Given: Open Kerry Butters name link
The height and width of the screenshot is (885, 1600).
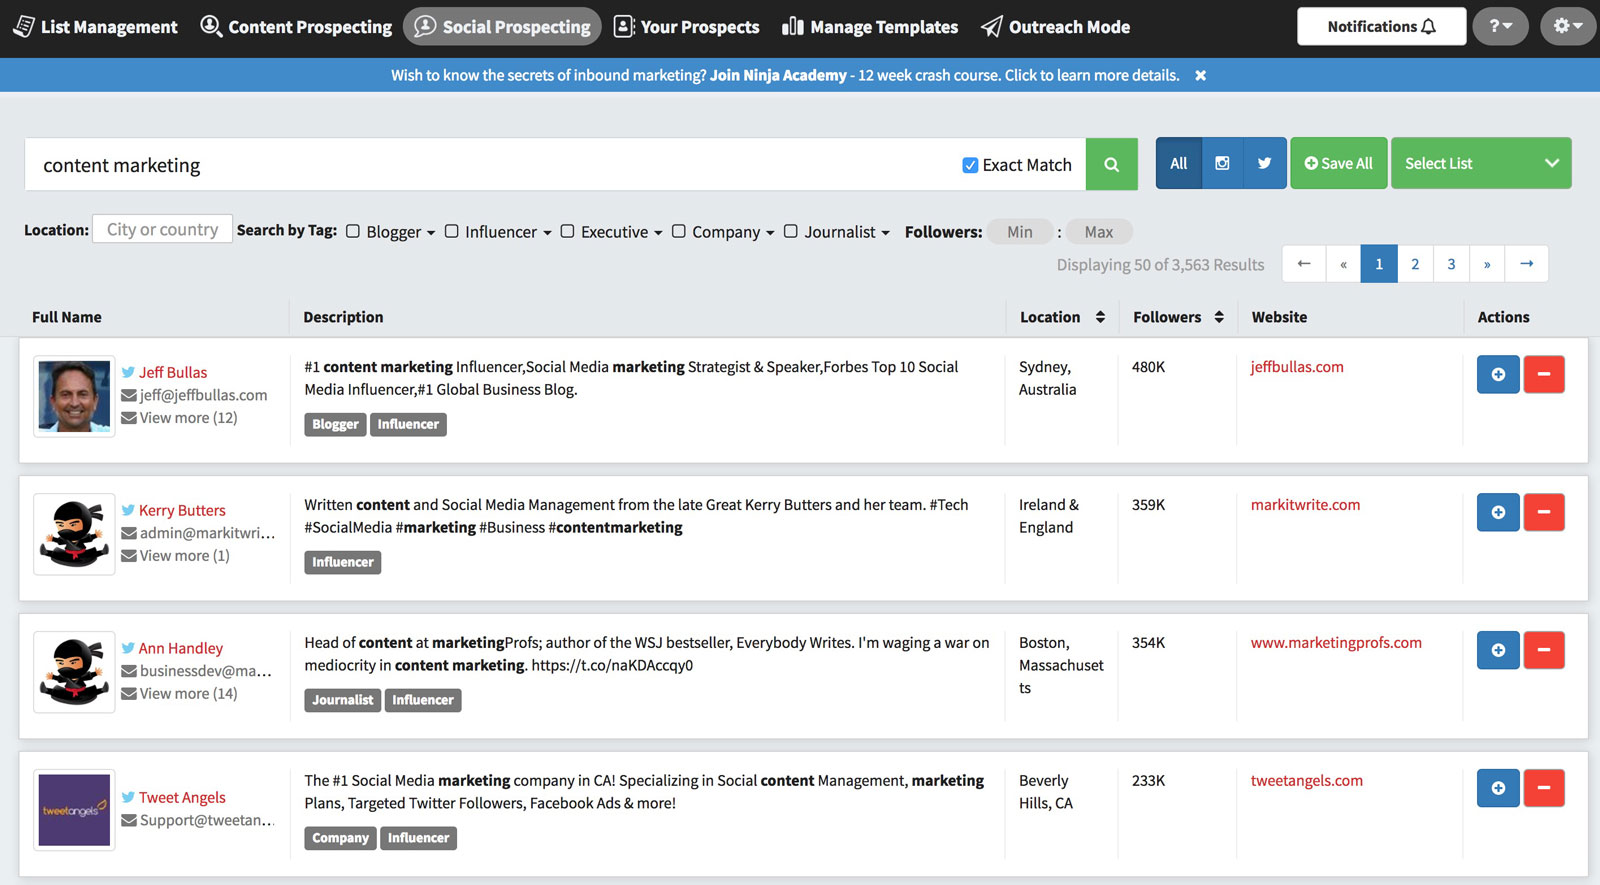Looking at the screenshot, I should 182,510.
